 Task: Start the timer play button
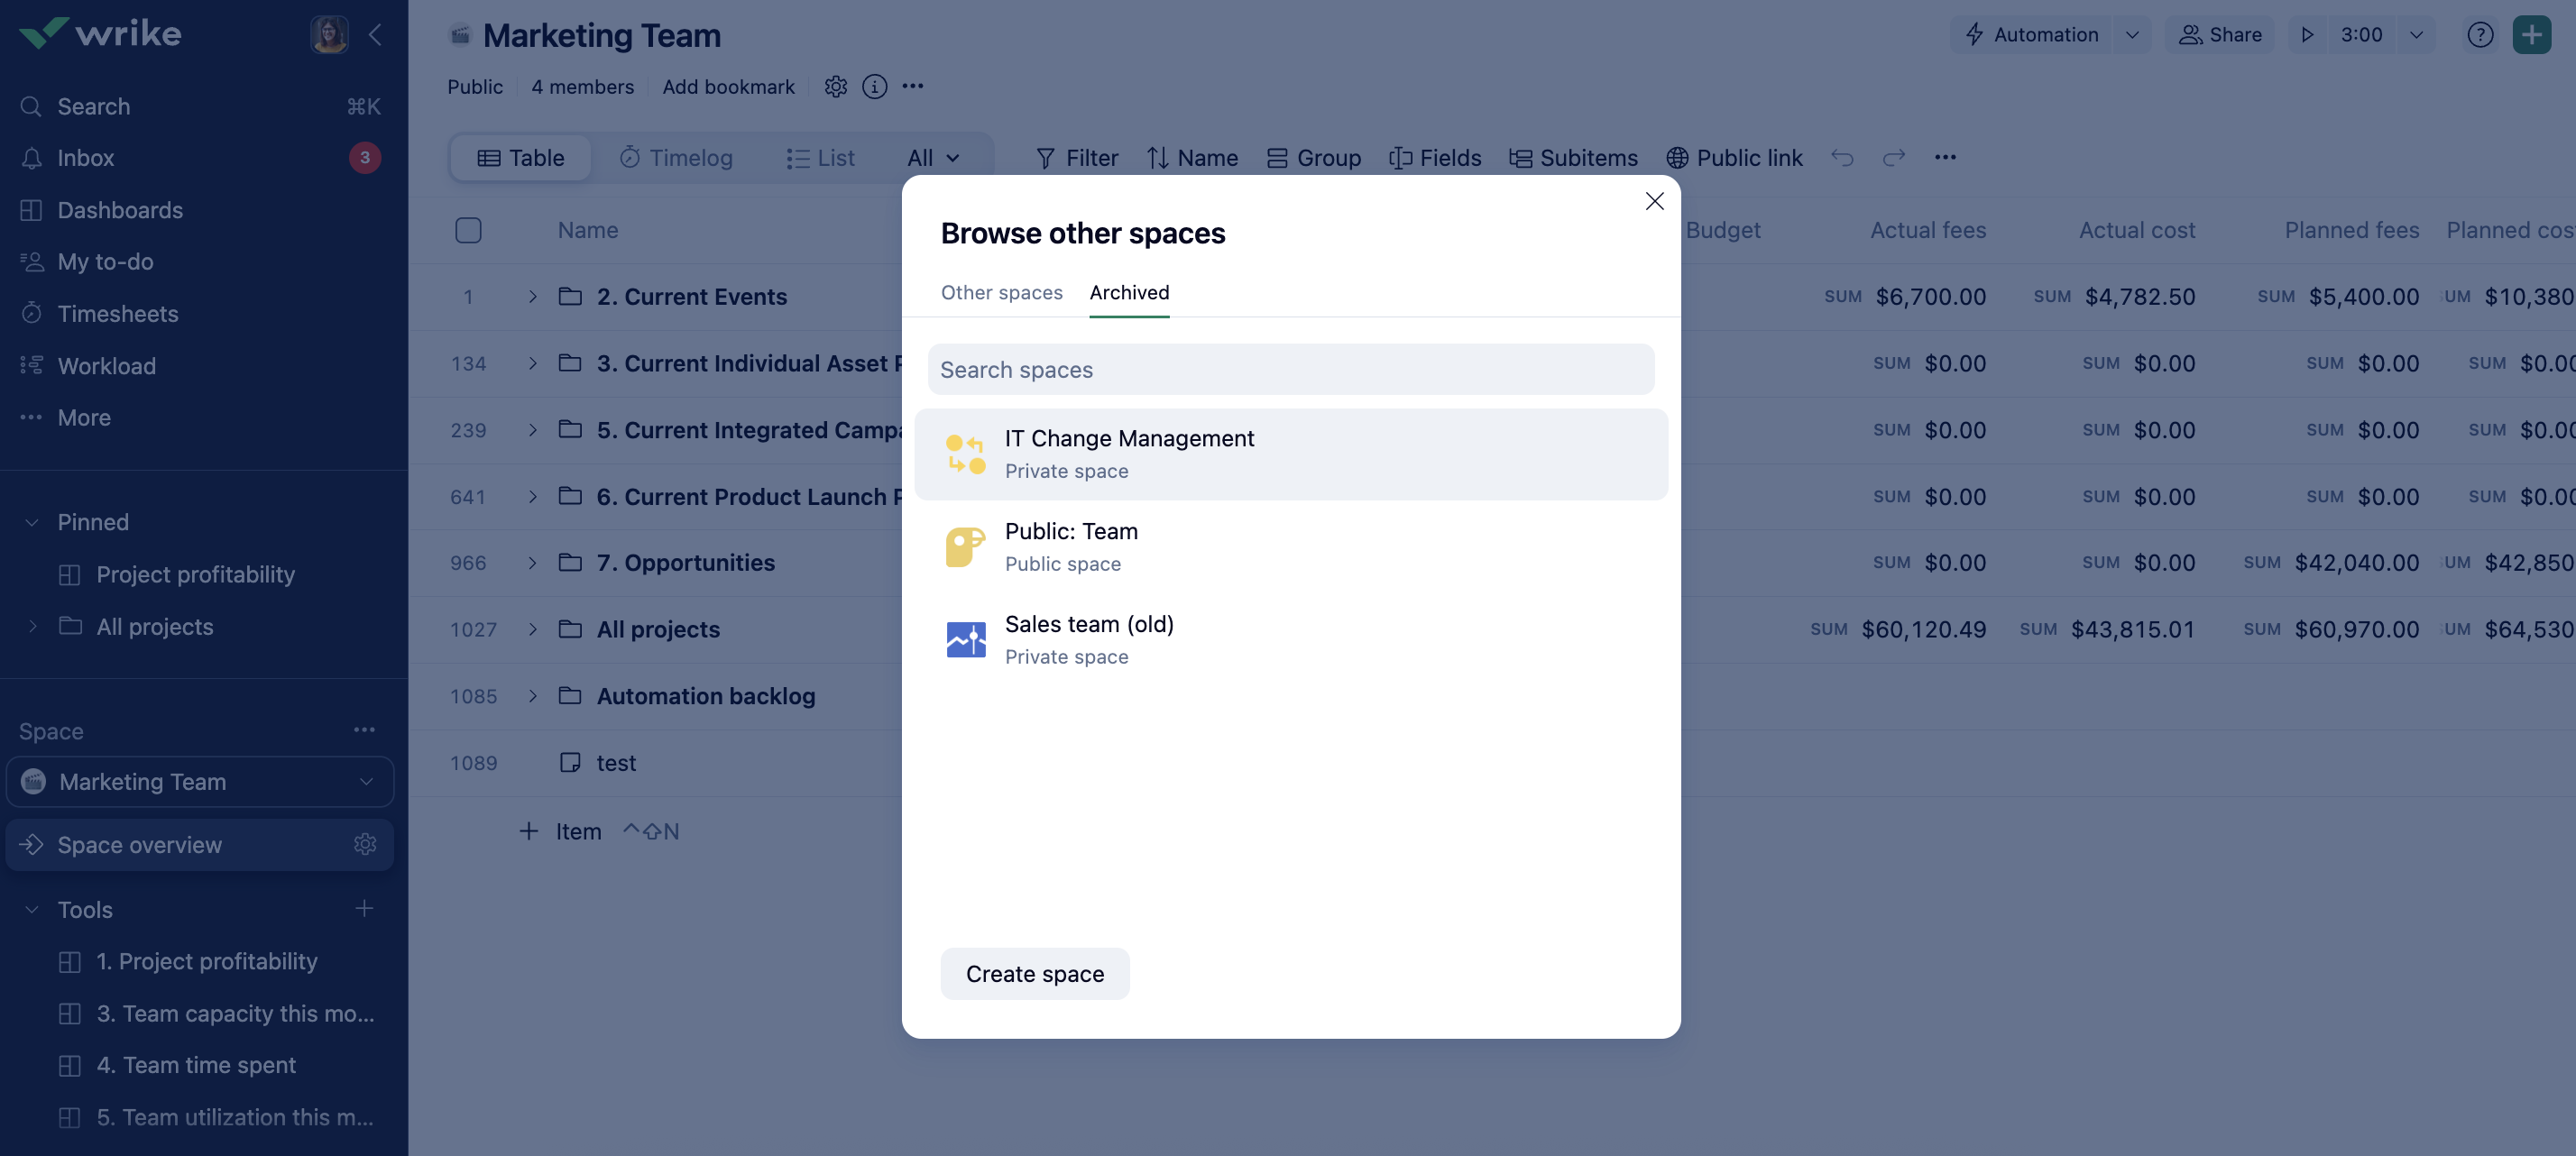pyautogui.click(x=2307, y=35)
